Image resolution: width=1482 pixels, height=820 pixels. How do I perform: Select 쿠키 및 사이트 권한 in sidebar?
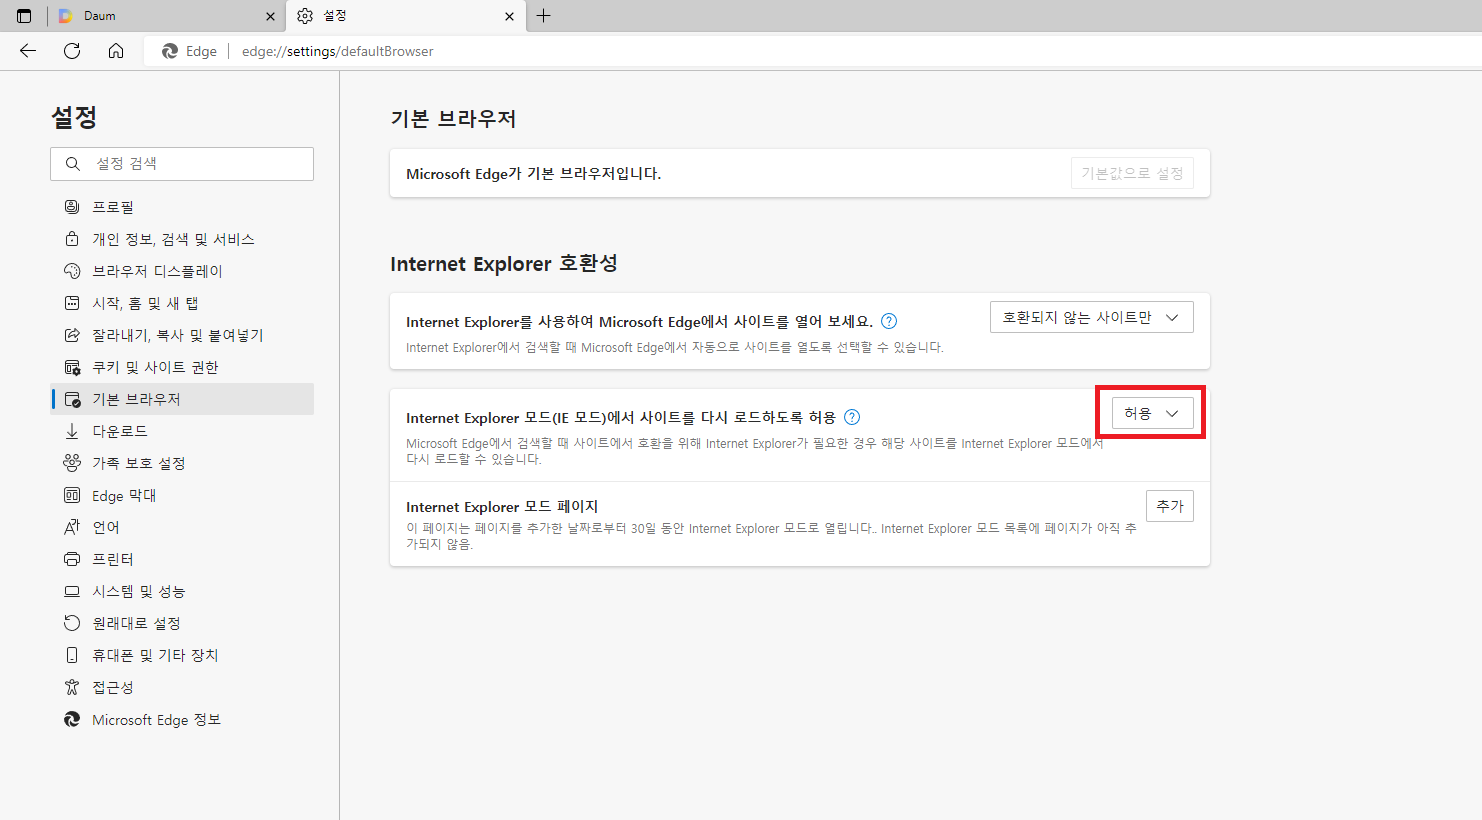point(182,367)
